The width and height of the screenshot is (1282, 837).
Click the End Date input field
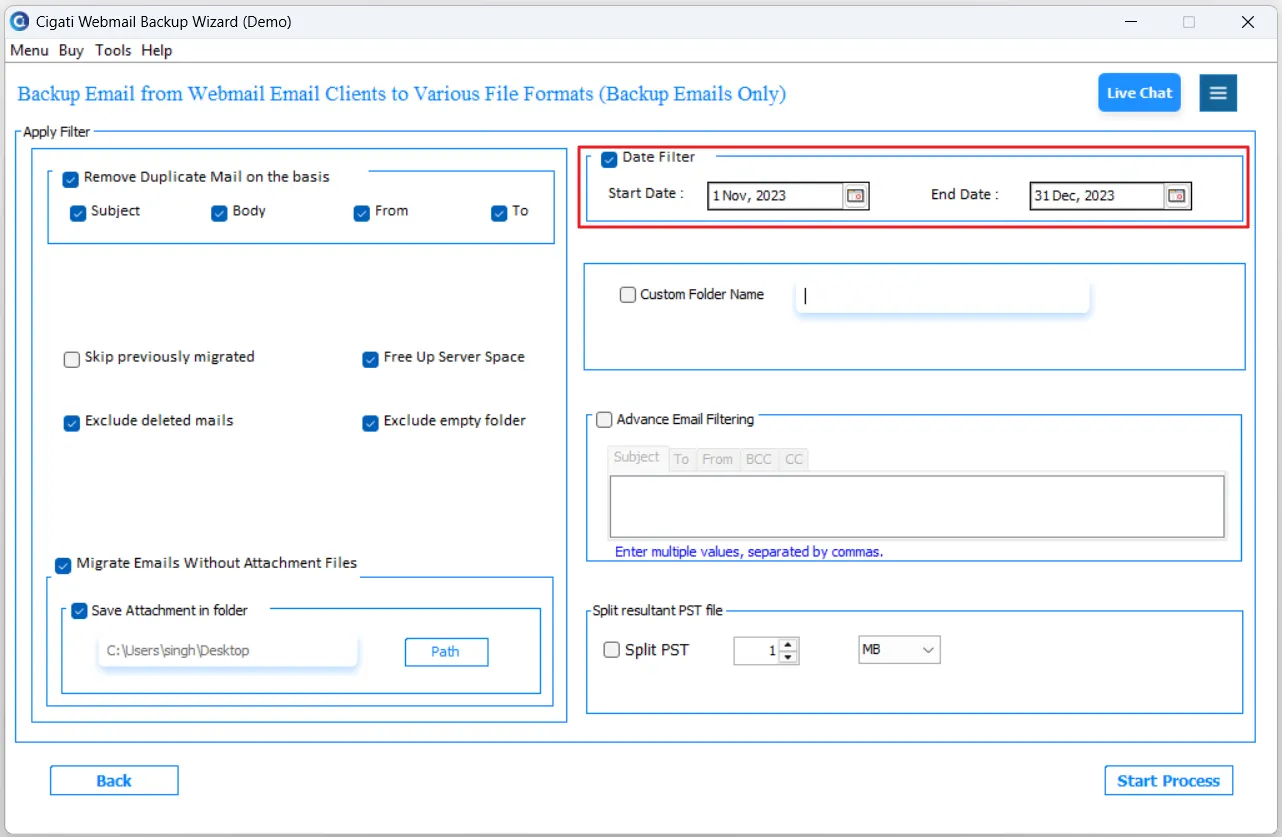(1097, 196)
